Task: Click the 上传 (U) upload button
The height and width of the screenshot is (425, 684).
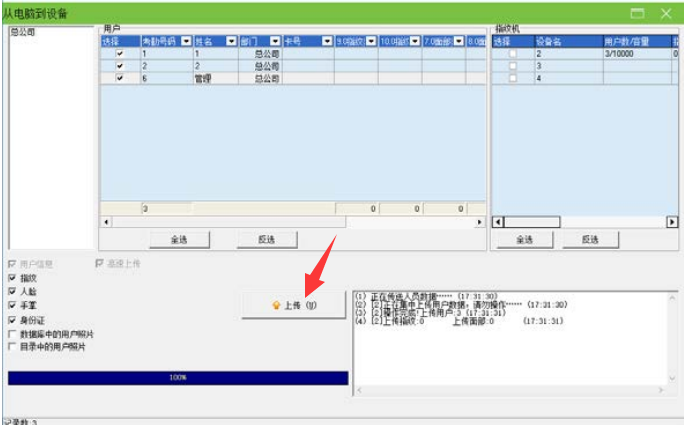Action: [x=294, y=305]
